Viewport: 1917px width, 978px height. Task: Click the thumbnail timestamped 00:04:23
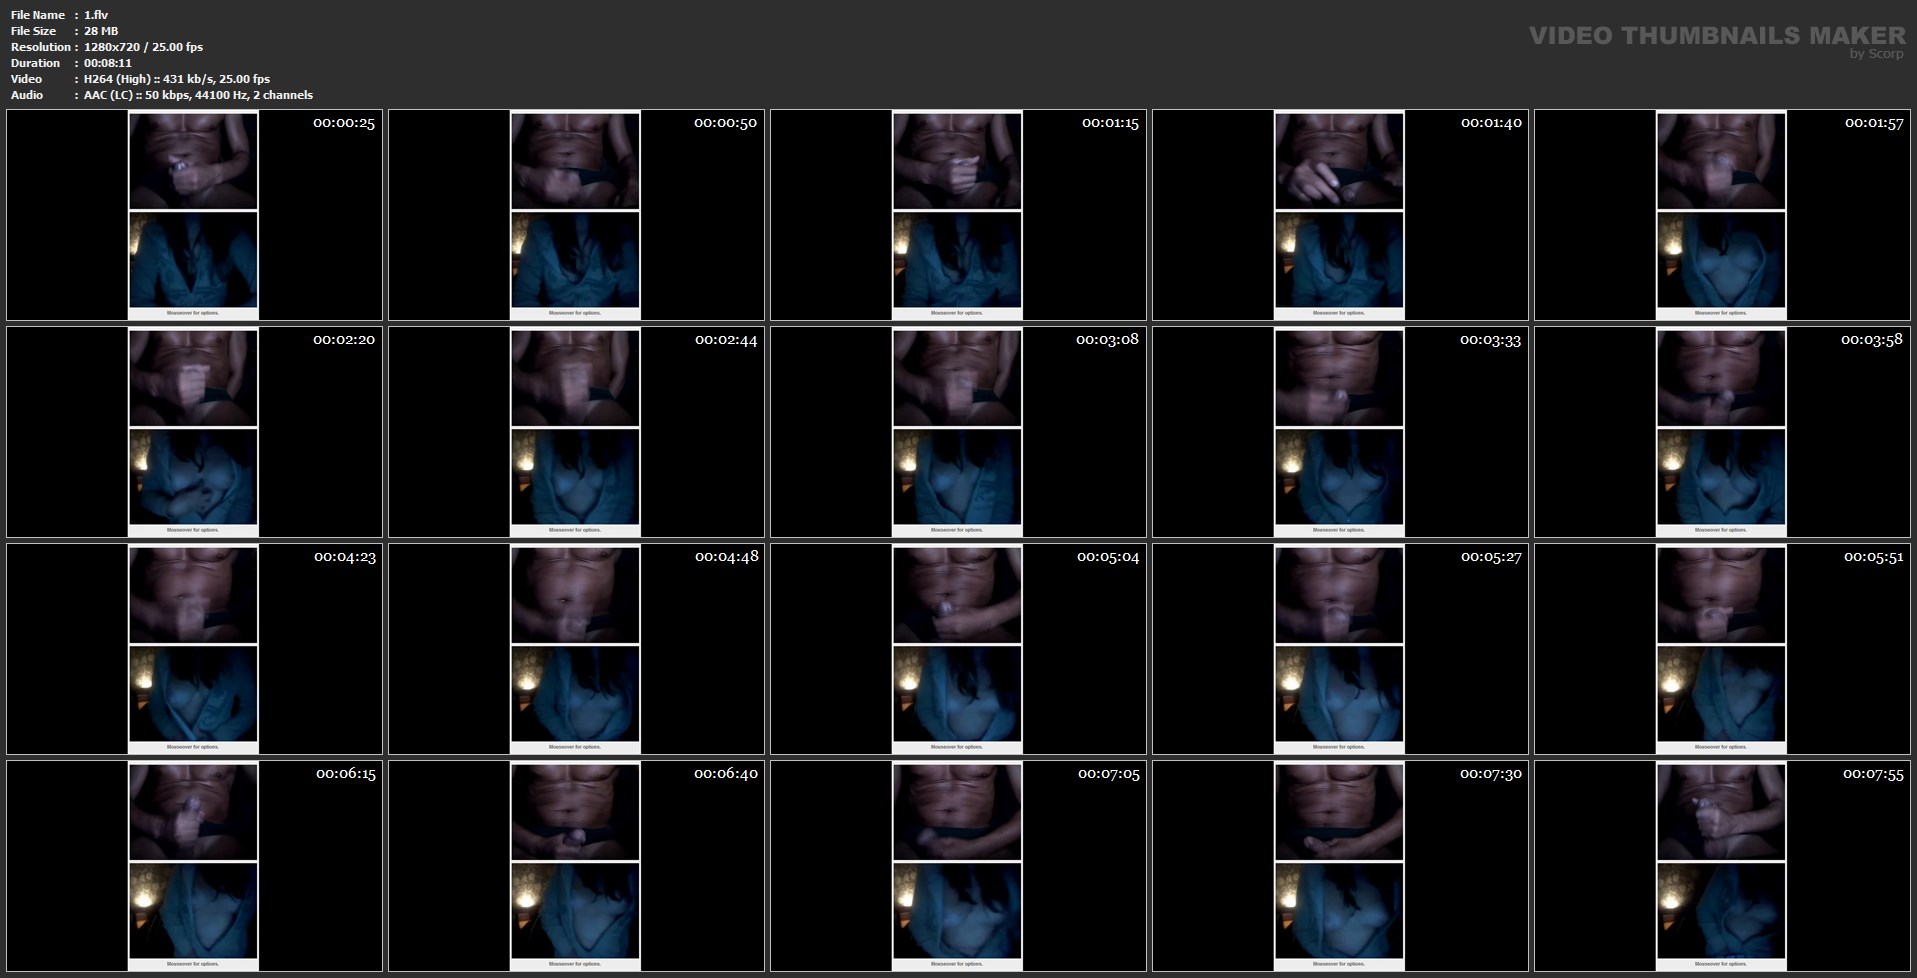[x=194, y=649]
